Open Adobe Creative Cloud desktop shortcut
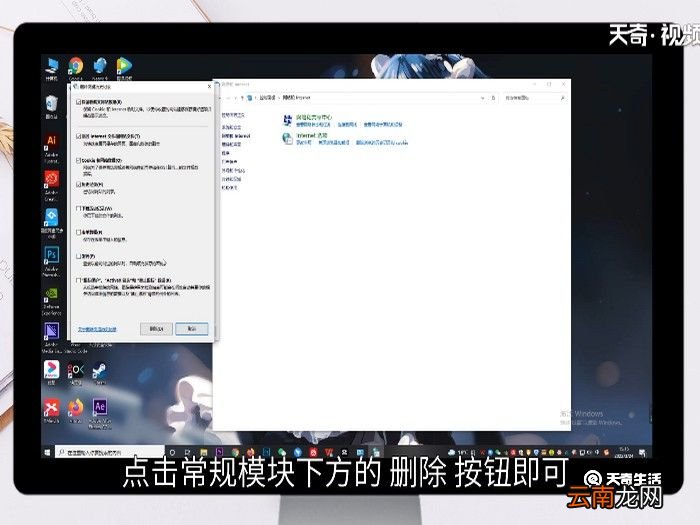 52,186
